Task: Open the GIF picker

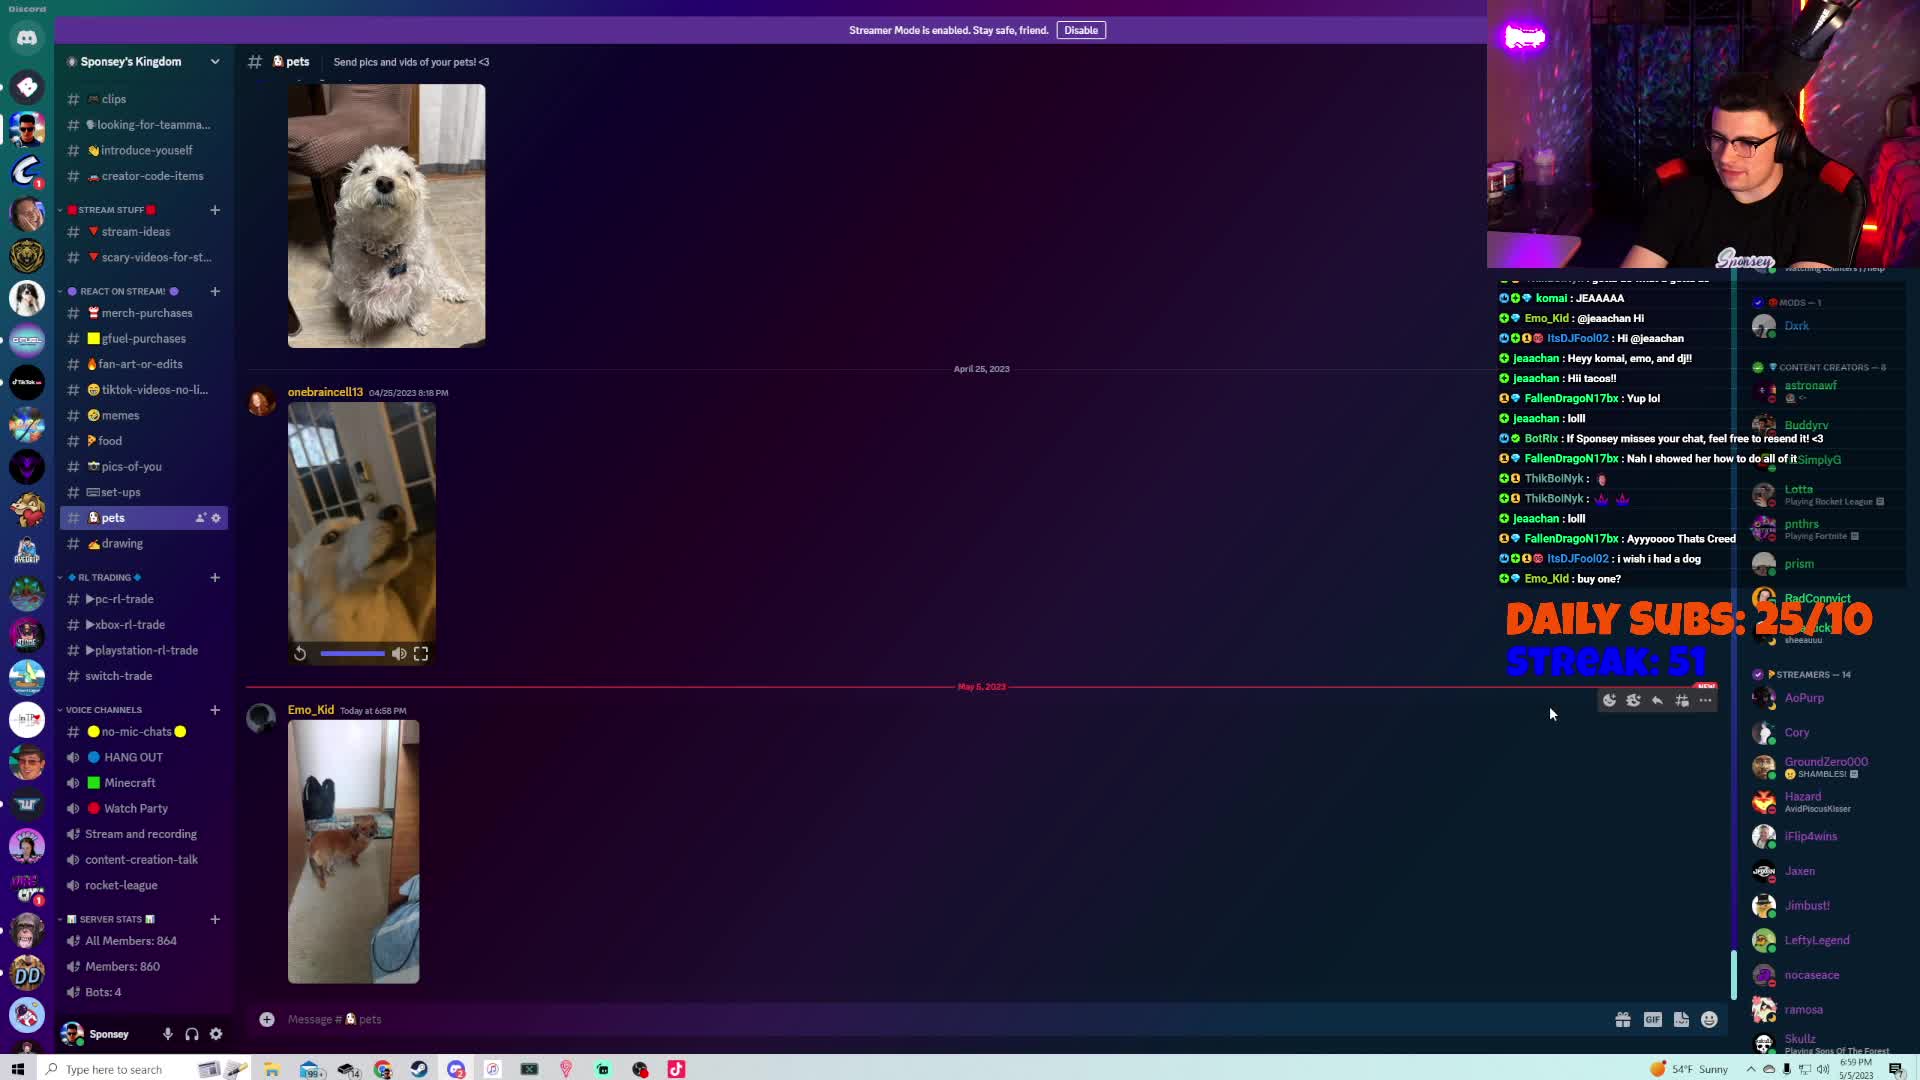Action: (x=1652, y=1019)
